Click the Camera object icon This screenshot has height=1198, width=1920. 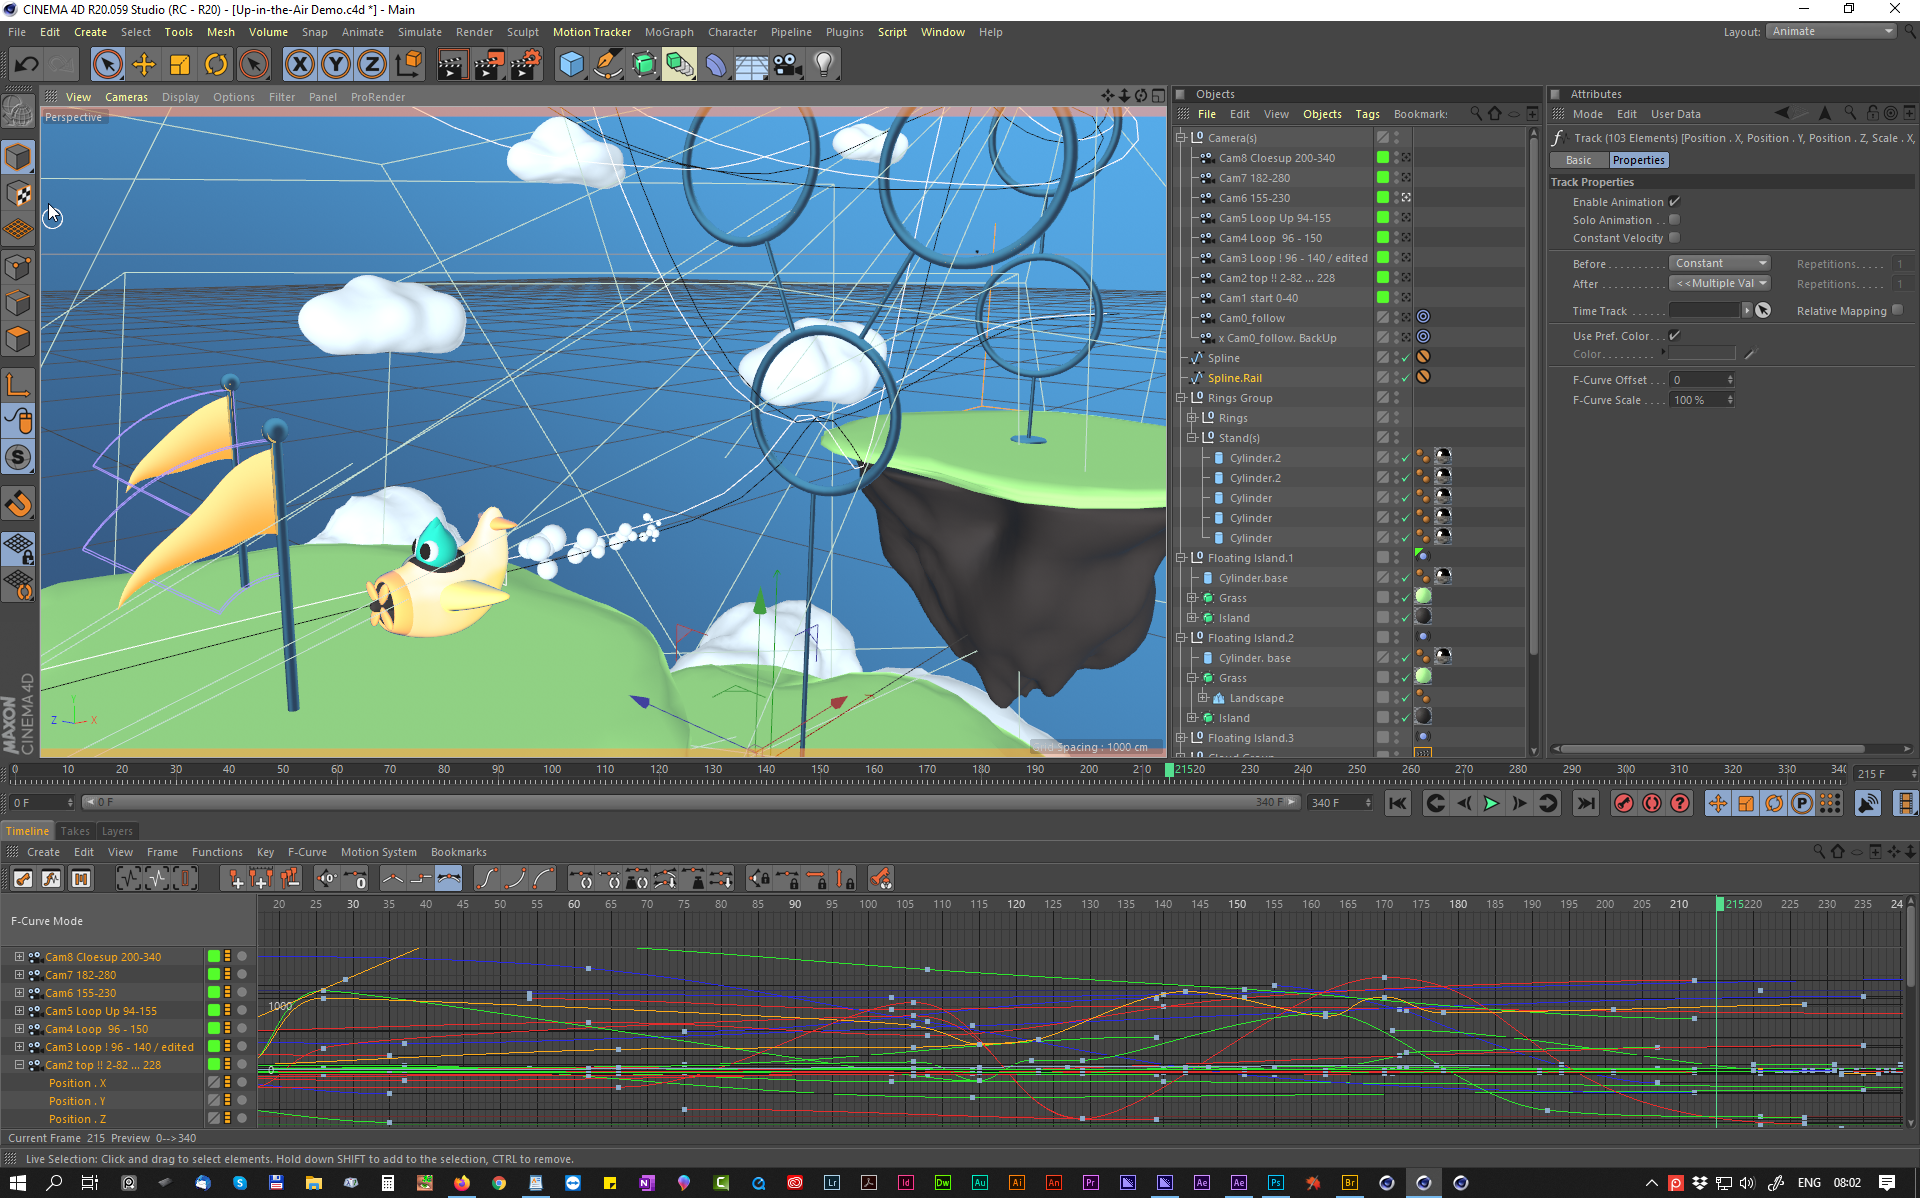[x=788, y=65]
